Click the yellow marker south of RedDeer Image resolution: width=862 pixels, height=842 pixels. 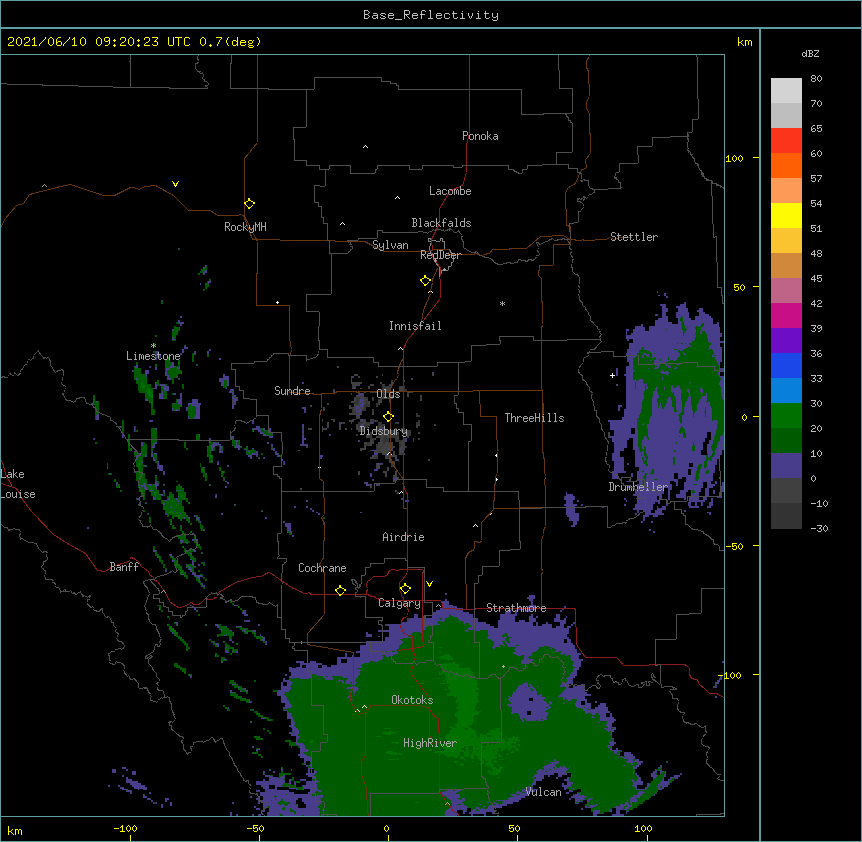click(426, 281)
